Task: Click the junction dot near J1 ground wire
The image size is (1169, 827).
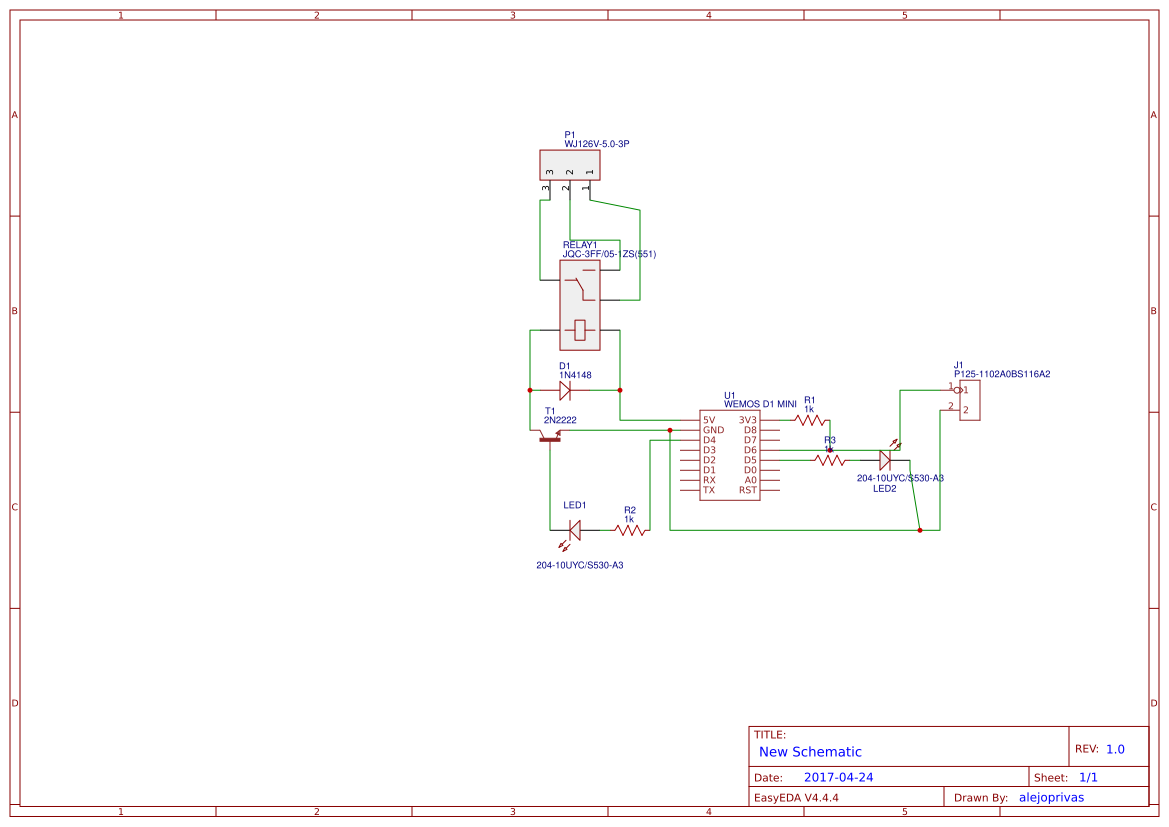Action: tap(920, 530)
